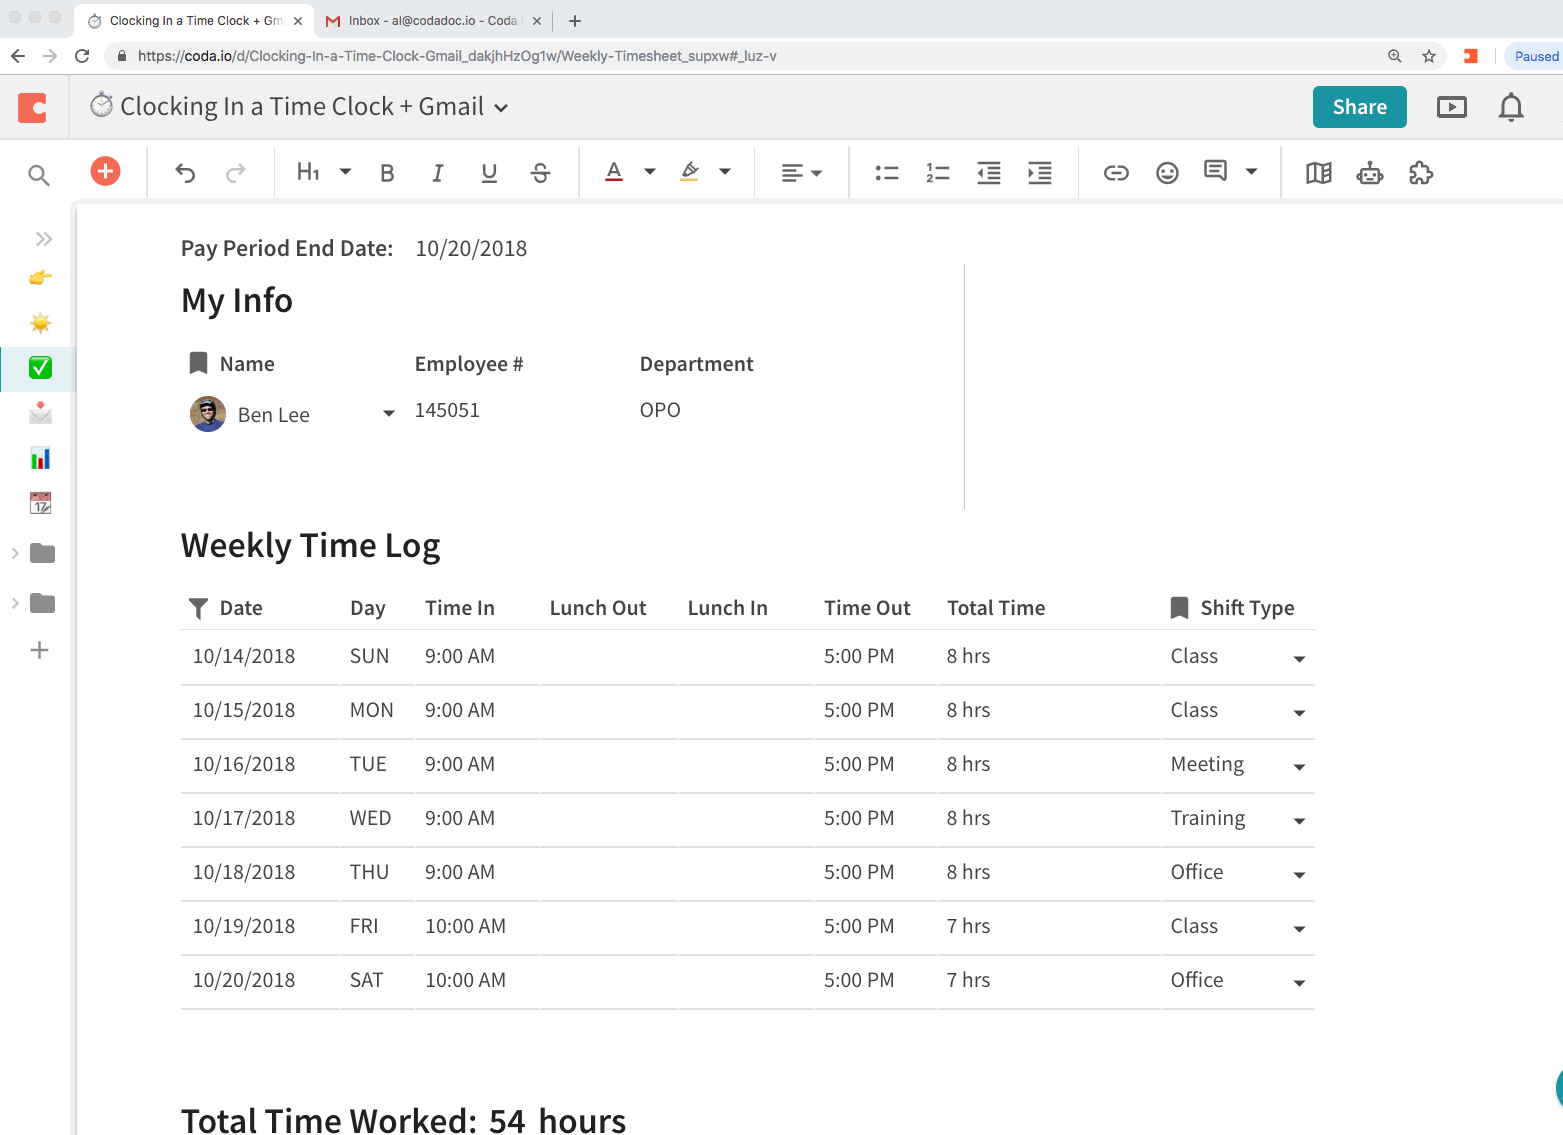Image resolution: width=1563 pixels, height=1135 pixels.
Task: Go back in browser history
Action: click(x=18, y=56)
